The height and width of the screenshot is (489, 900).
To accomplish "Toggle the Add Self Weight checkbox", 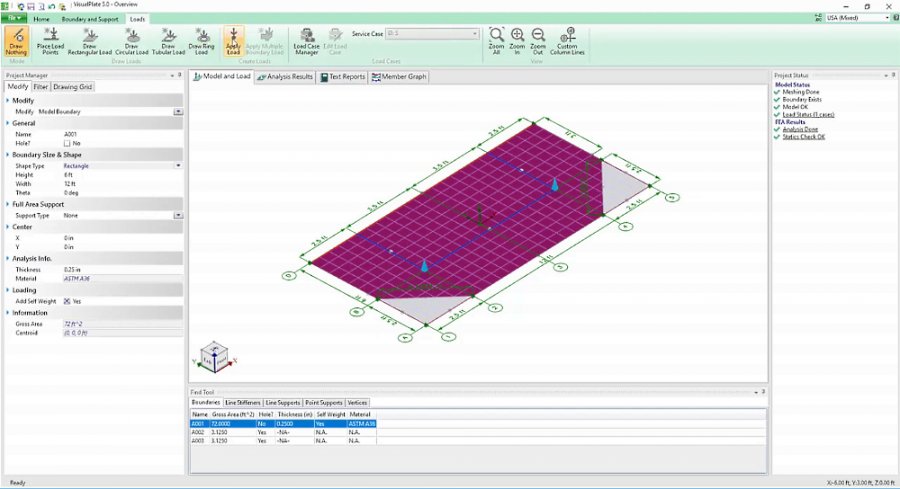I will pos(67,301).
